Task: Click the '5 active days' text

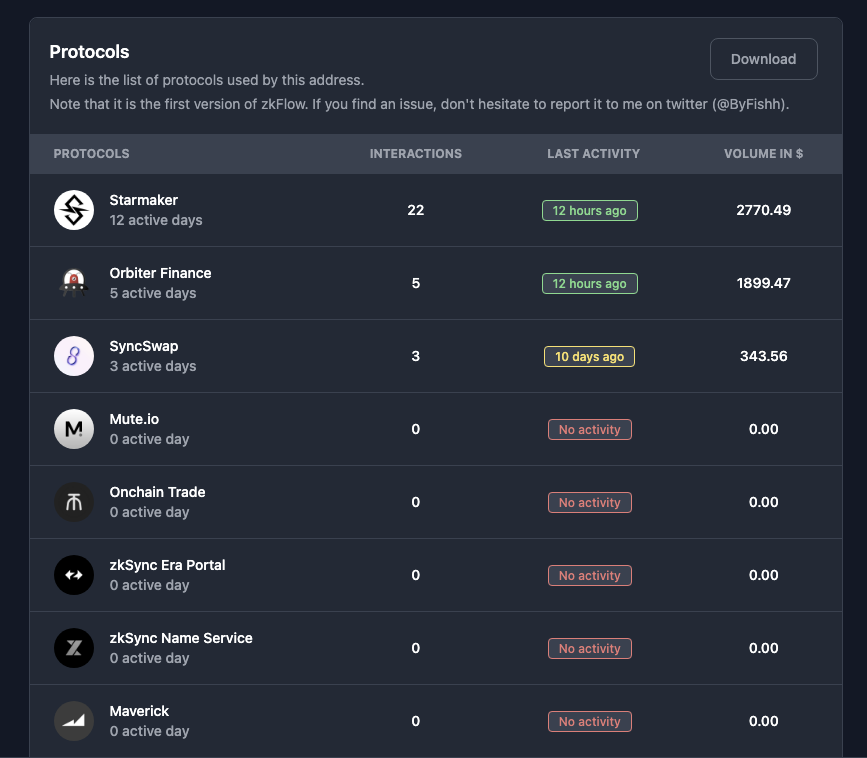Action: pos(153,293)
